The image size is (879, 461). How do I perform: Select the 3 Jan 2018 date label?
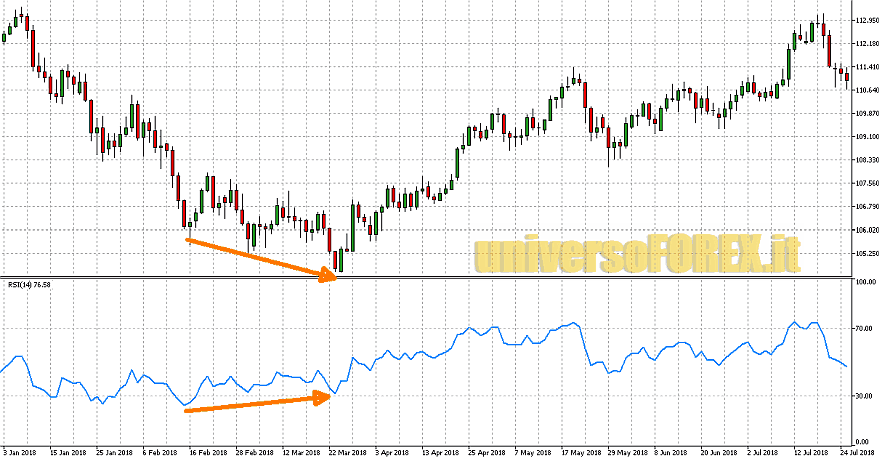tap(18, 451)
